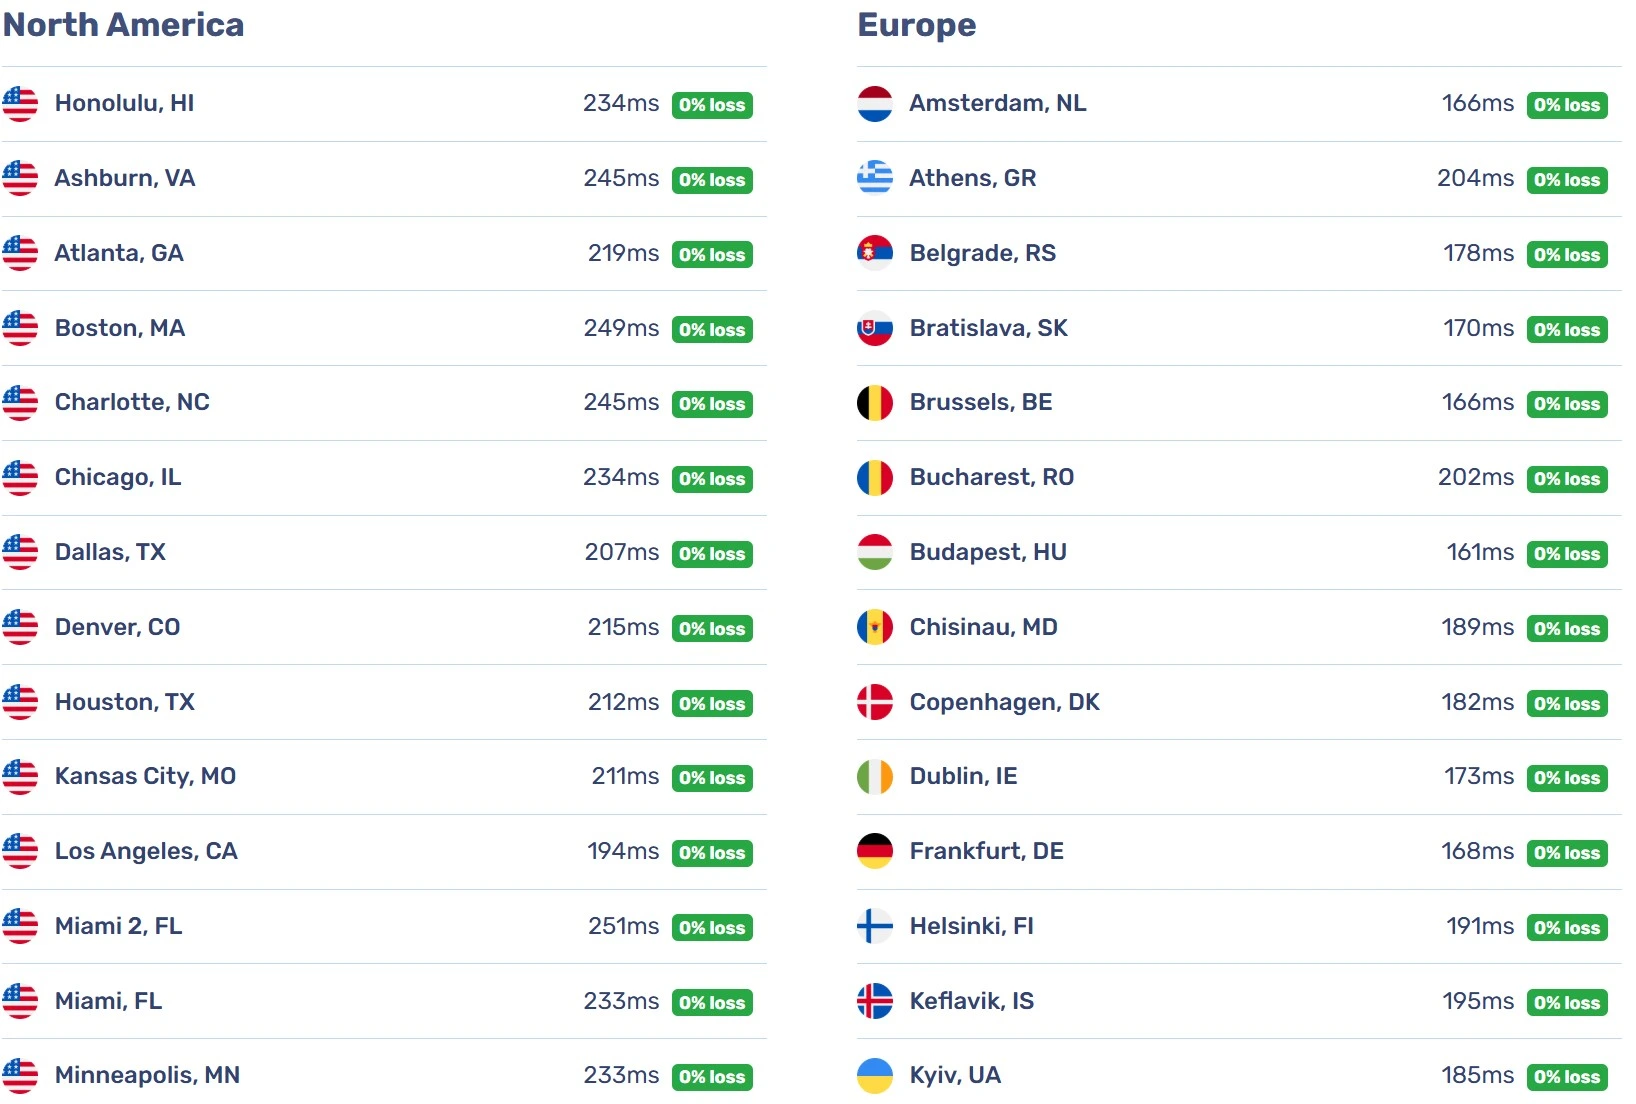Click the Moldovan flag beside Chisinau, MD
1636x1104 pixels.
tap(875, 628)
